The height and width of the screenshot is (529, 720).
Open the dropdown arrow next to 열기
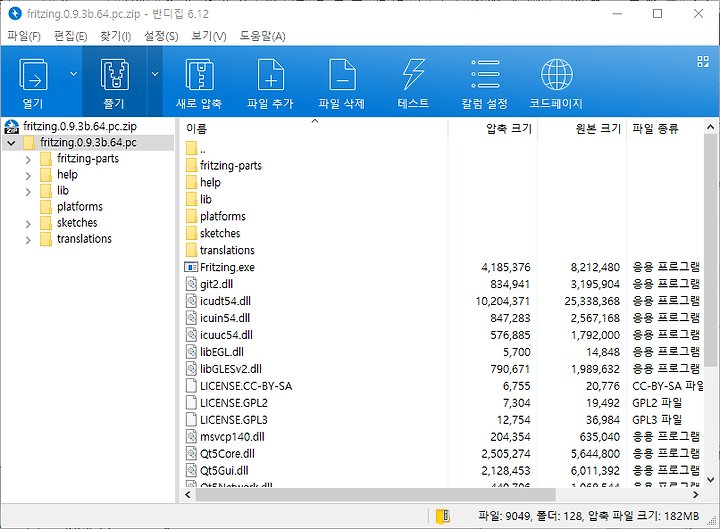[73, 74]
